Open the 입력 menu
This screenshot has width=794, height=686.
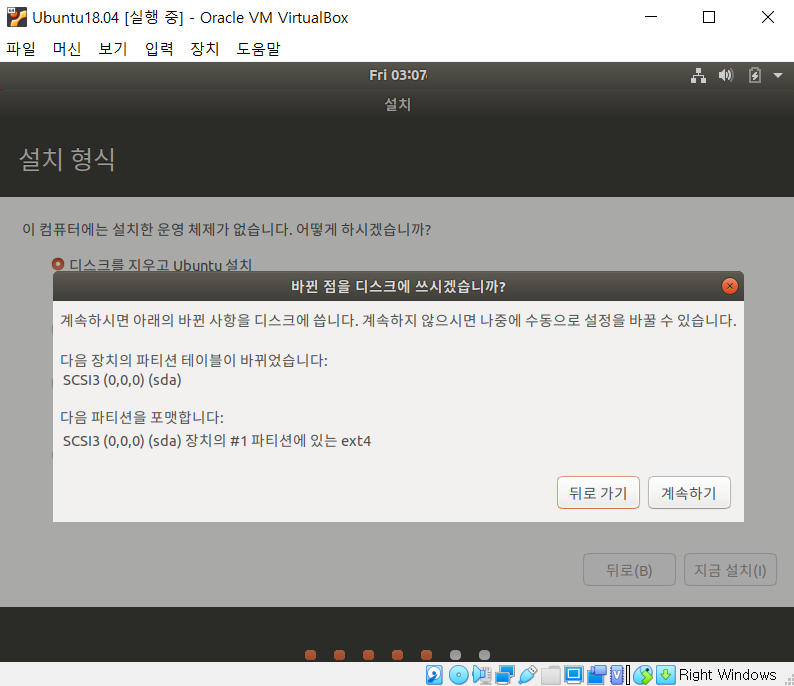[158, 49]
